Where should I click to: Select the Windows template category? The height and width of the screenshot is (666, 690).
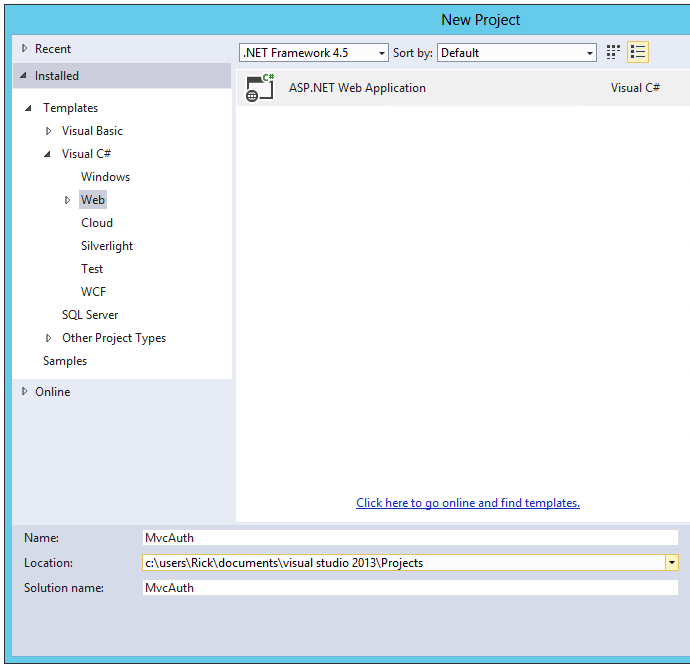106,177
